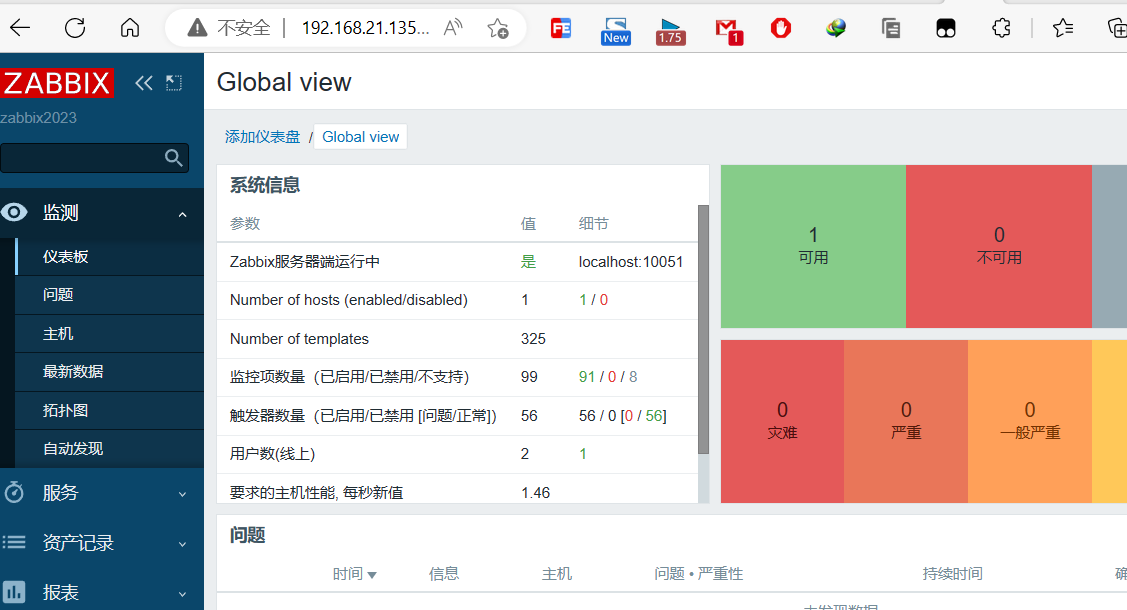Expand the 资产记录 menu section
Viewport: 1127px width, 610px height.
click(x=183, y=545)
